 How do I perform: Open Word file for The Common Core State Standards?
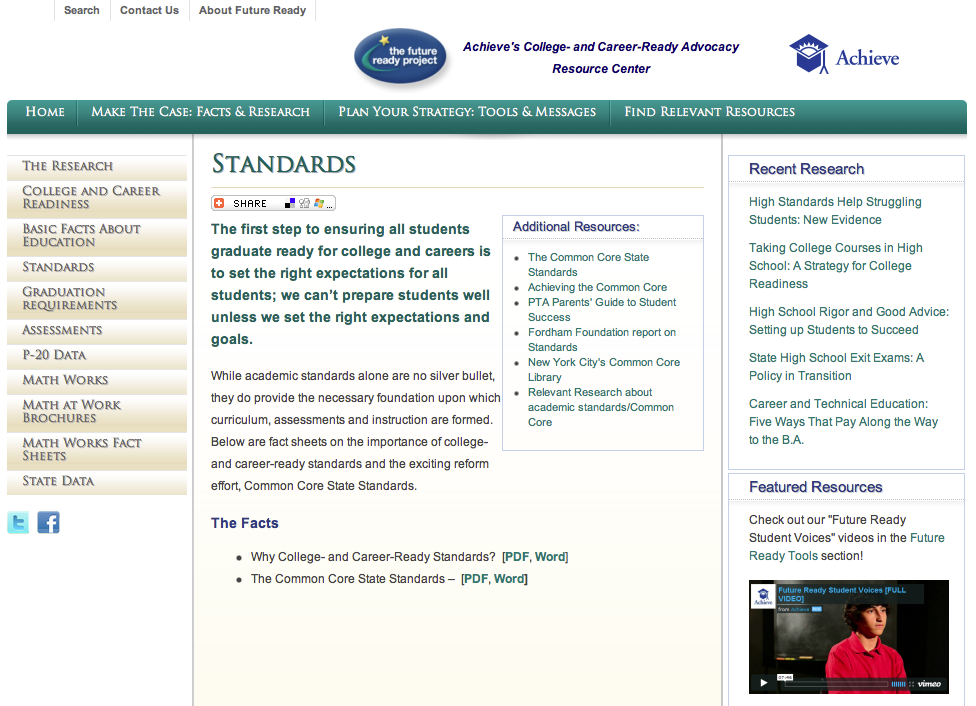(509, 579)
